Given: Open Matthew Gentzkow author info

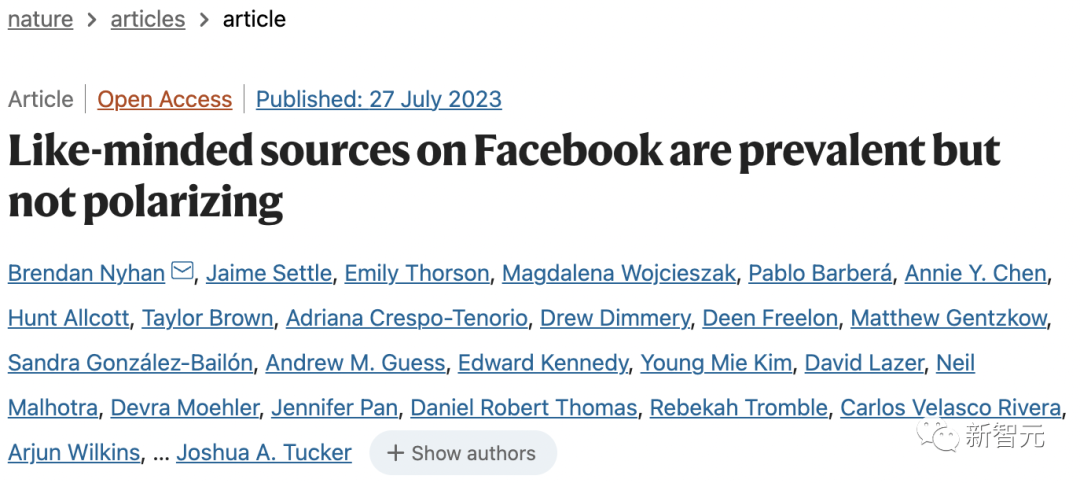Looking at the screenshot, I should (x=949, y=318).
